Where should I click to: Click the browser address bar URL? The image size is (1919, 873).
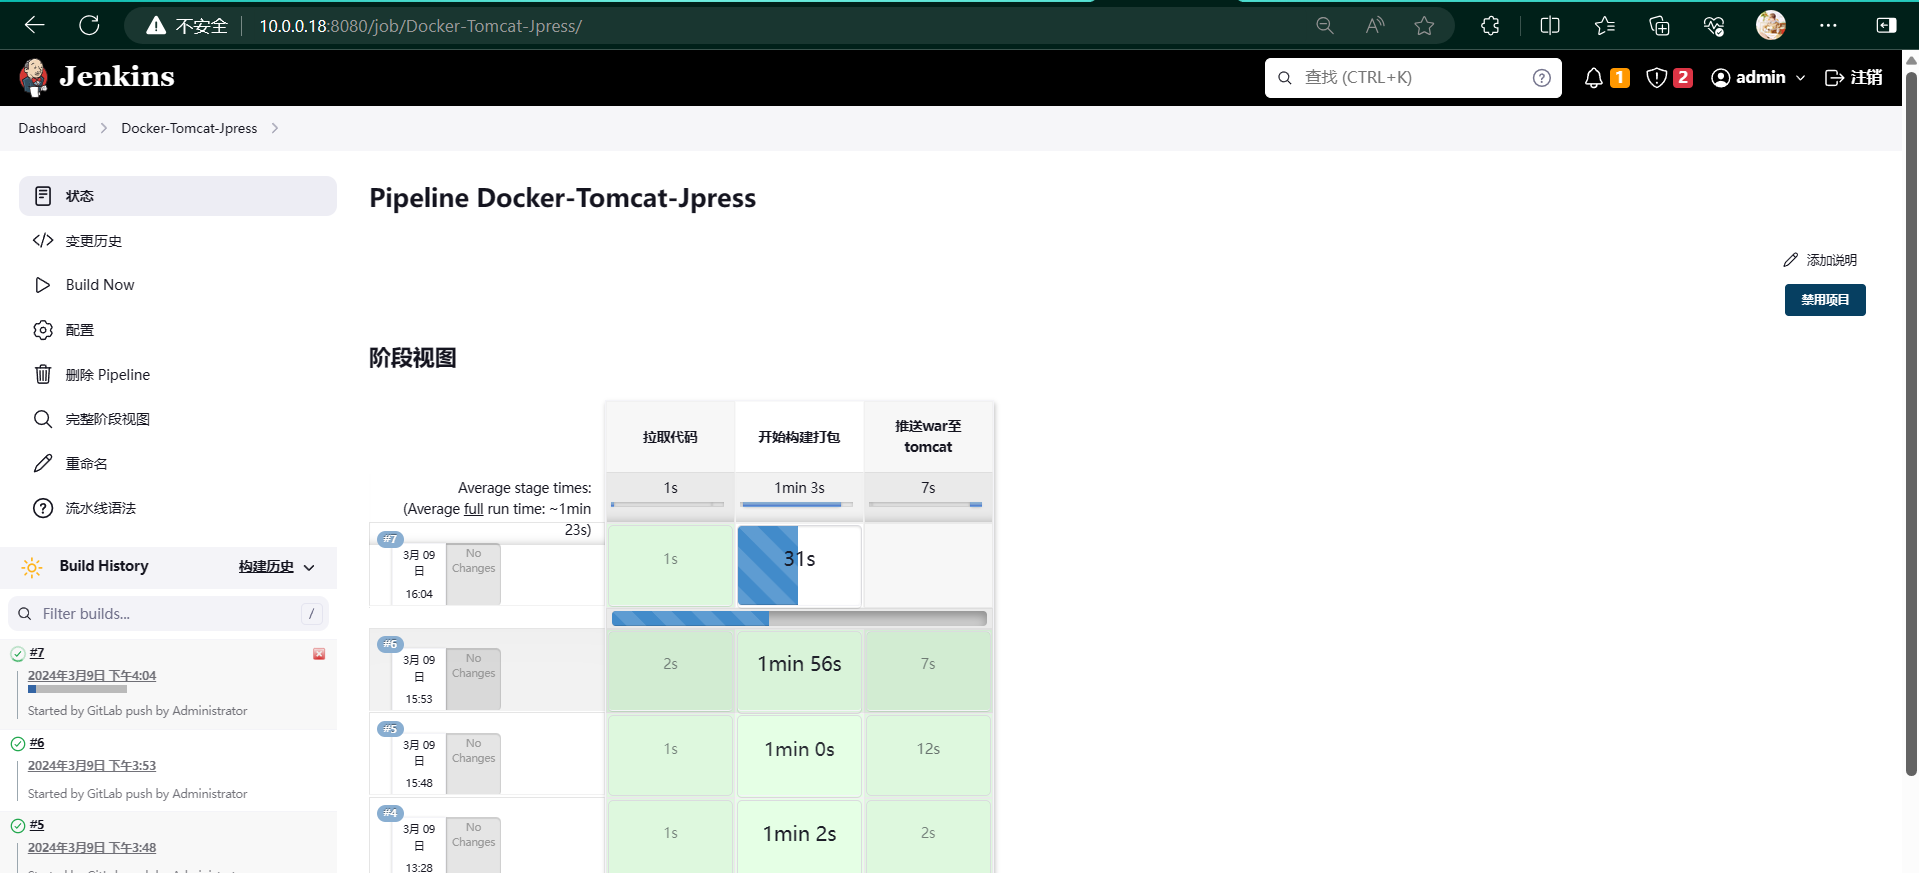(420, 26)
